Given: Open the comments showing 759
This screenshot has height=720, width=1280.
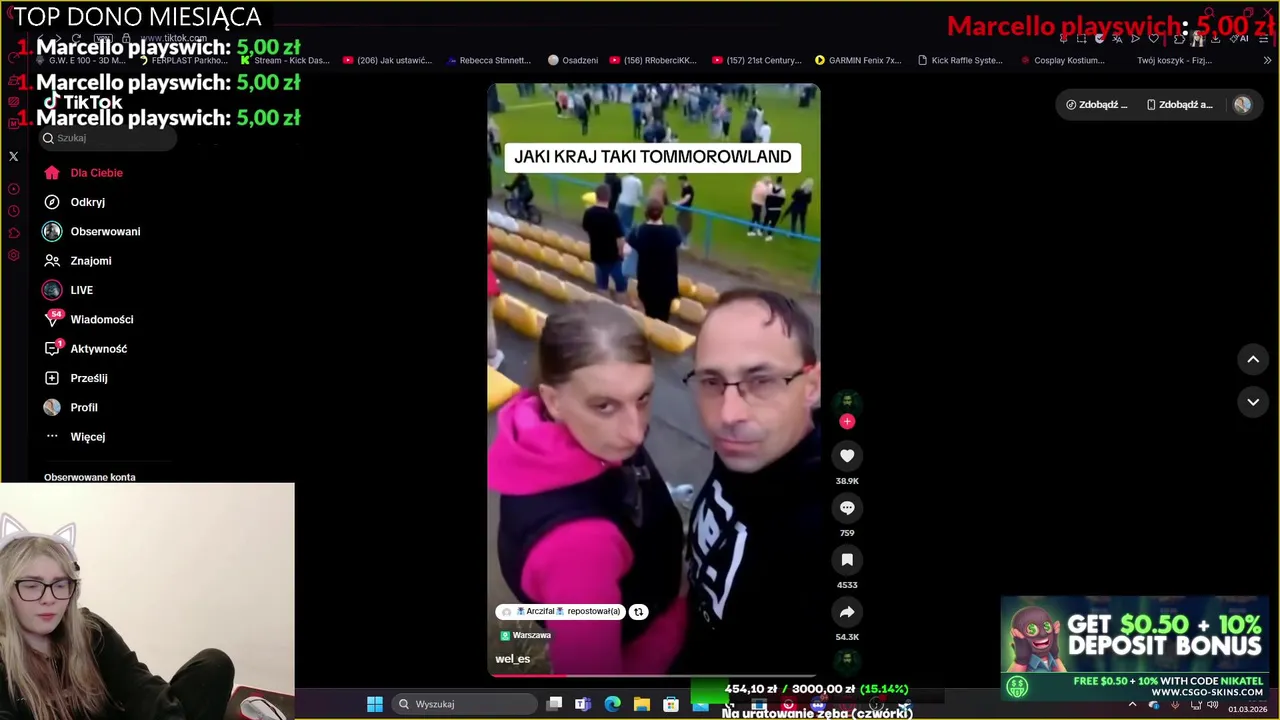Looking at the screenshot, I should click(847, 508).
